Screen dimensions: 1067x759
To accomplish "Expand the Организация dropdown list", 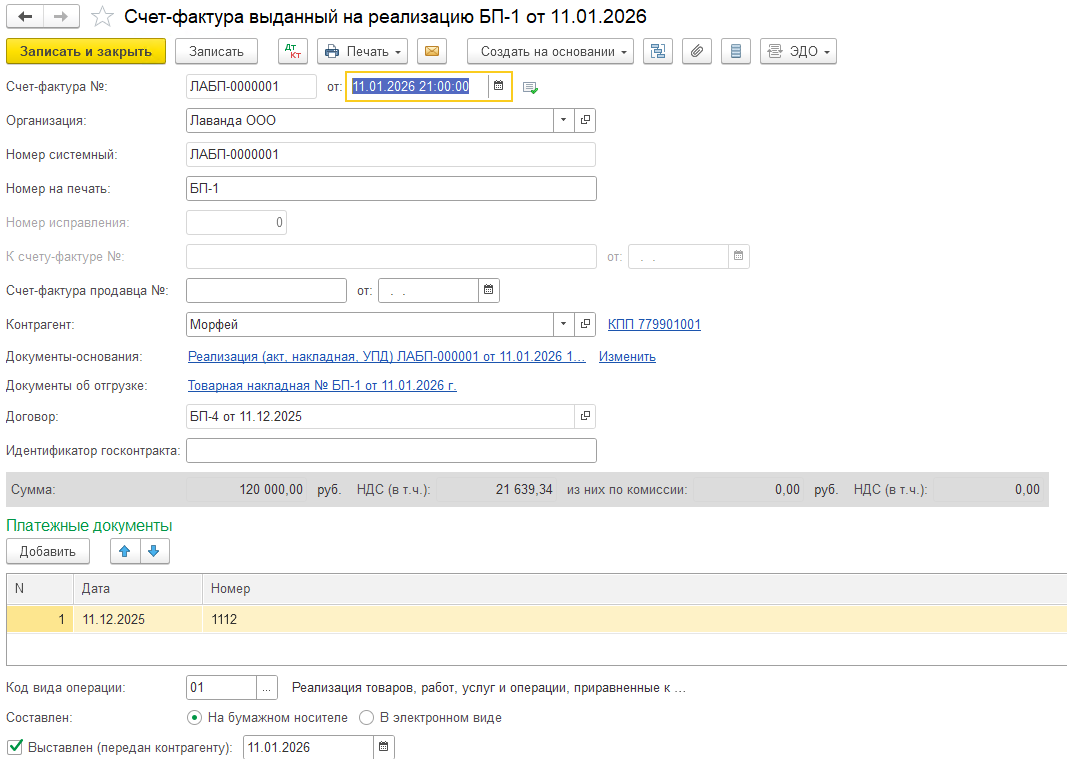I will 563,121.
